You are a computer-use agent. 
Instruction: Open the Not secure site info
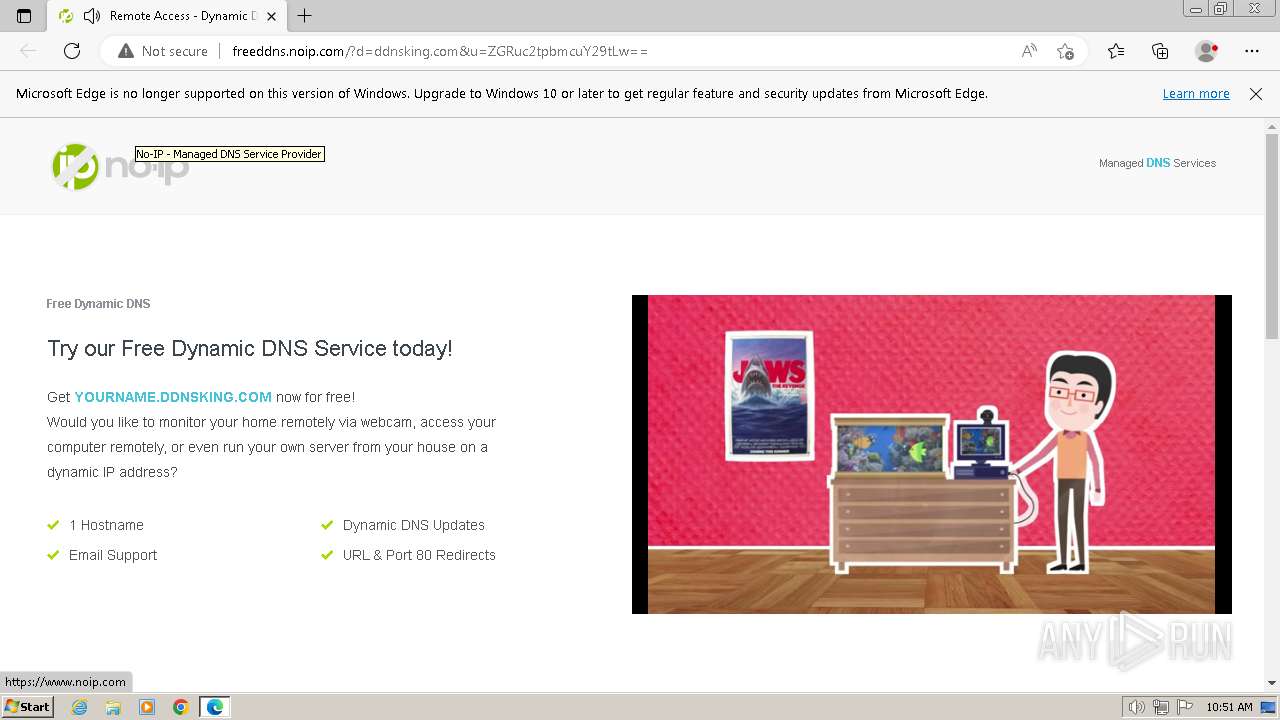(x=163, y=51)
